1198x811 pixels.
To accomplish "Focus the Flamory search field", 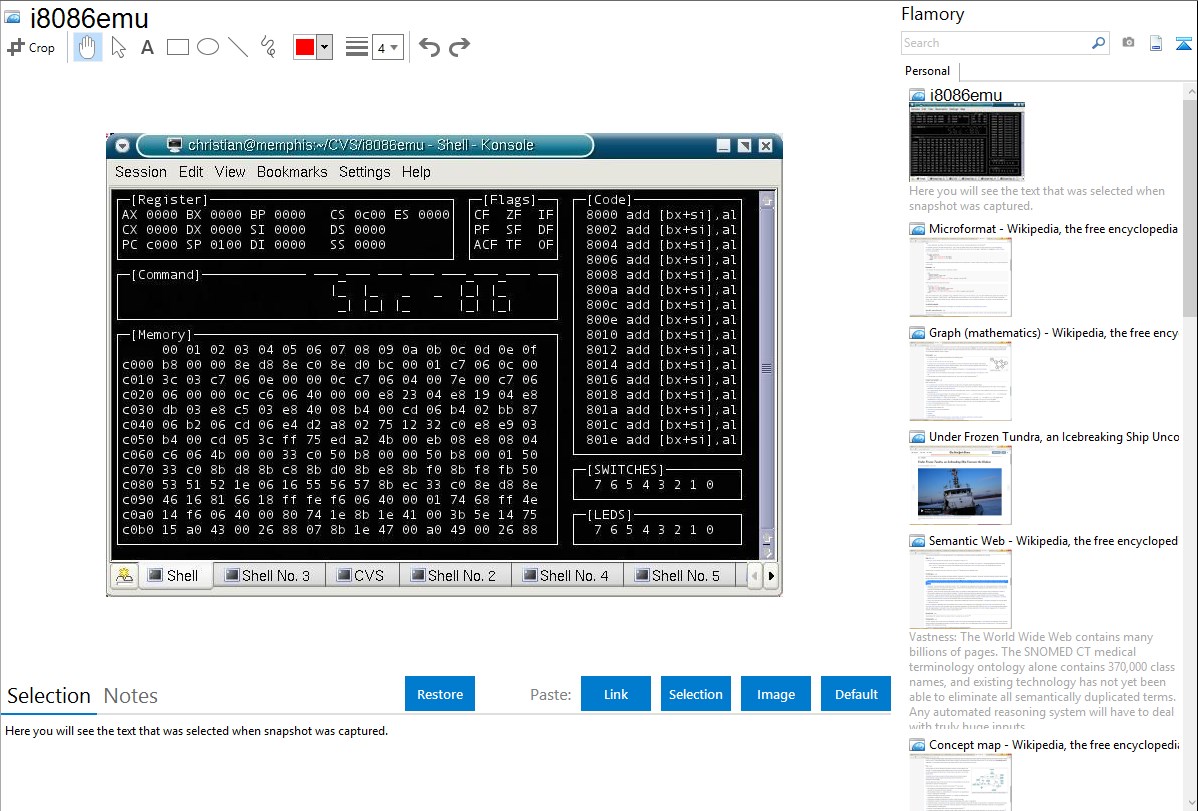I will coord(996,43).
